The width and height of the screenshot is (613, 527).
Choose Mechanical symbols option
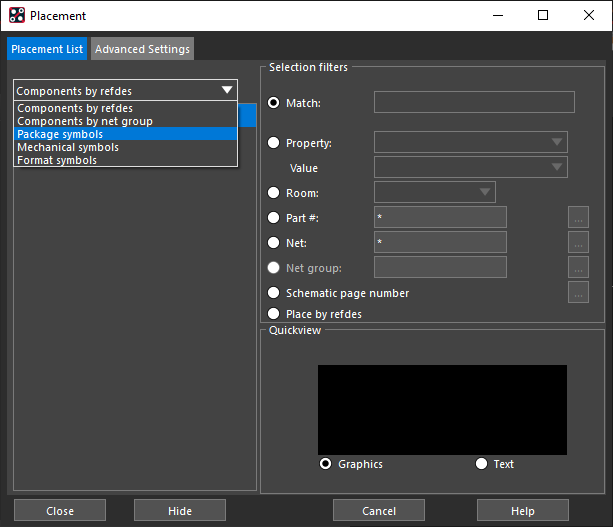[125, 147]
